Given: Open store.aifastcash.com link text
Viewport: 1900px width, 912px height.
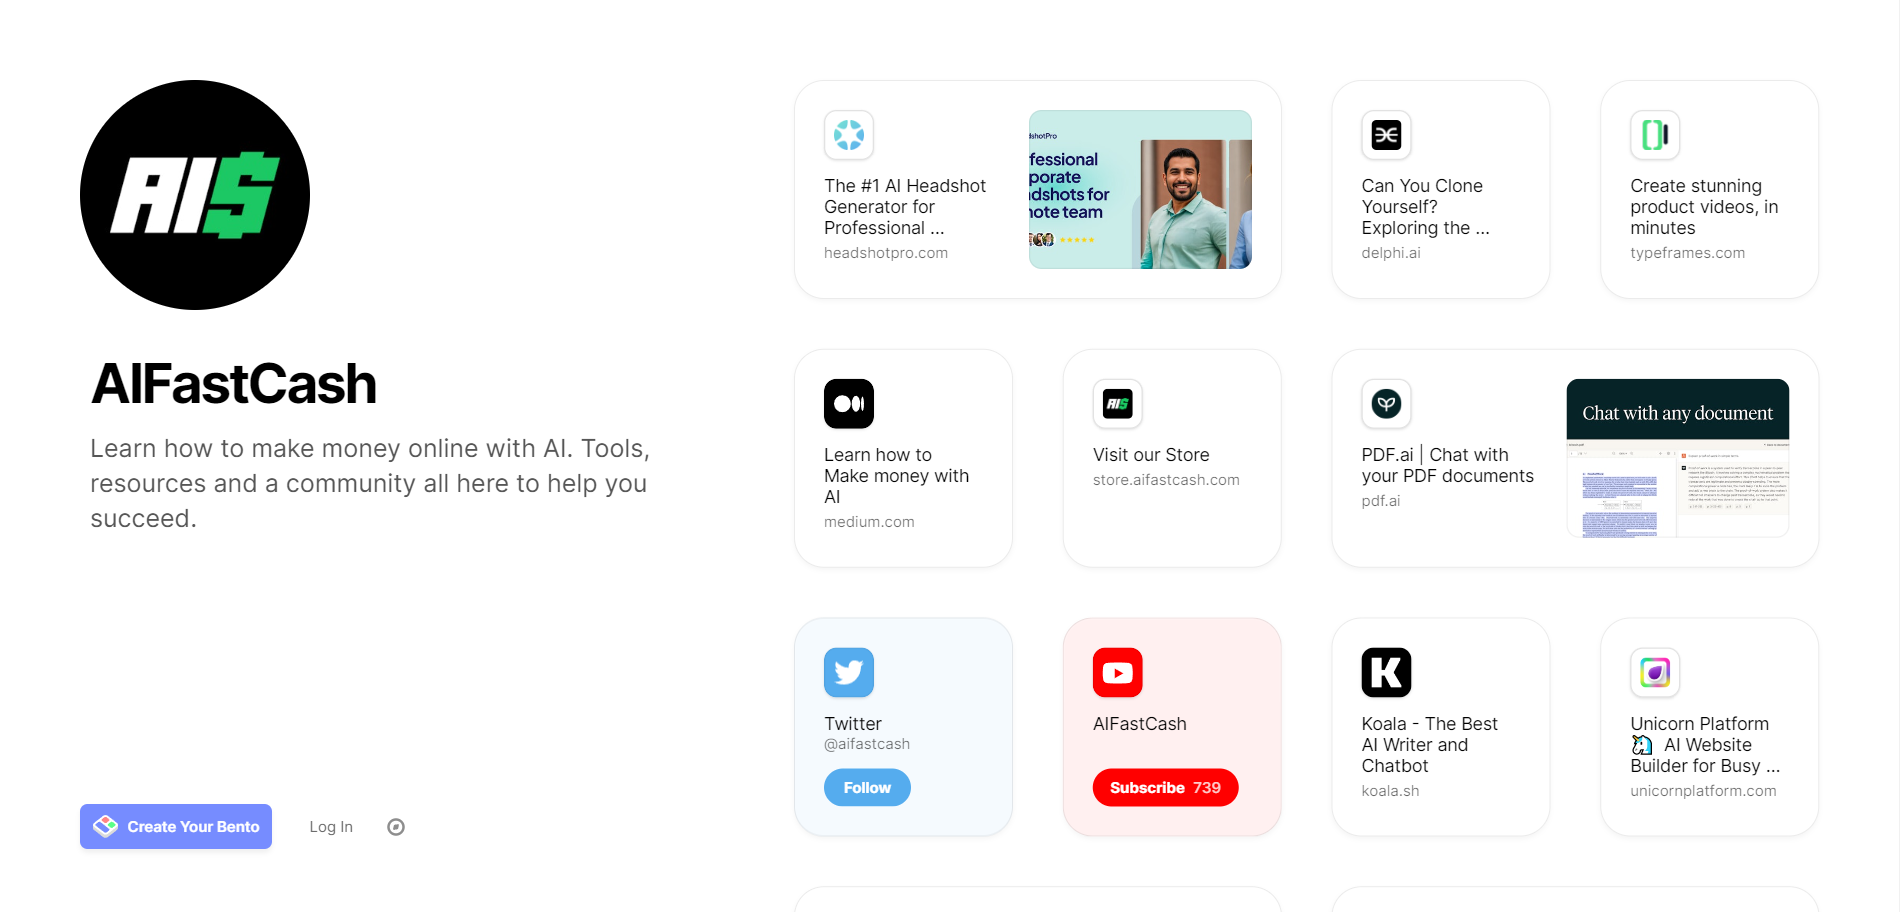Looking at the screenshot, I should [x=1166, y=480].
